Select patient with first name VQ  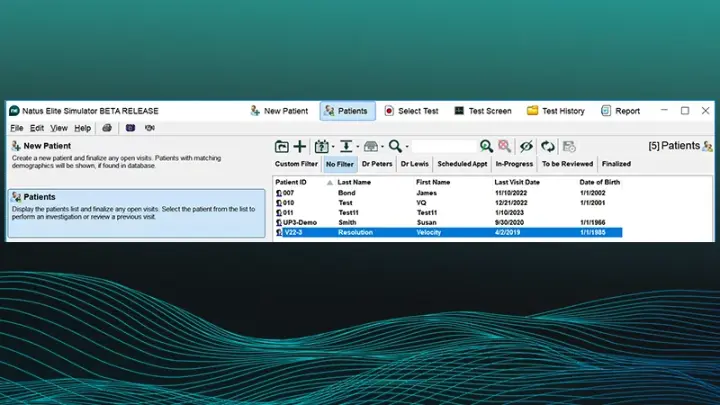(448, 203)
